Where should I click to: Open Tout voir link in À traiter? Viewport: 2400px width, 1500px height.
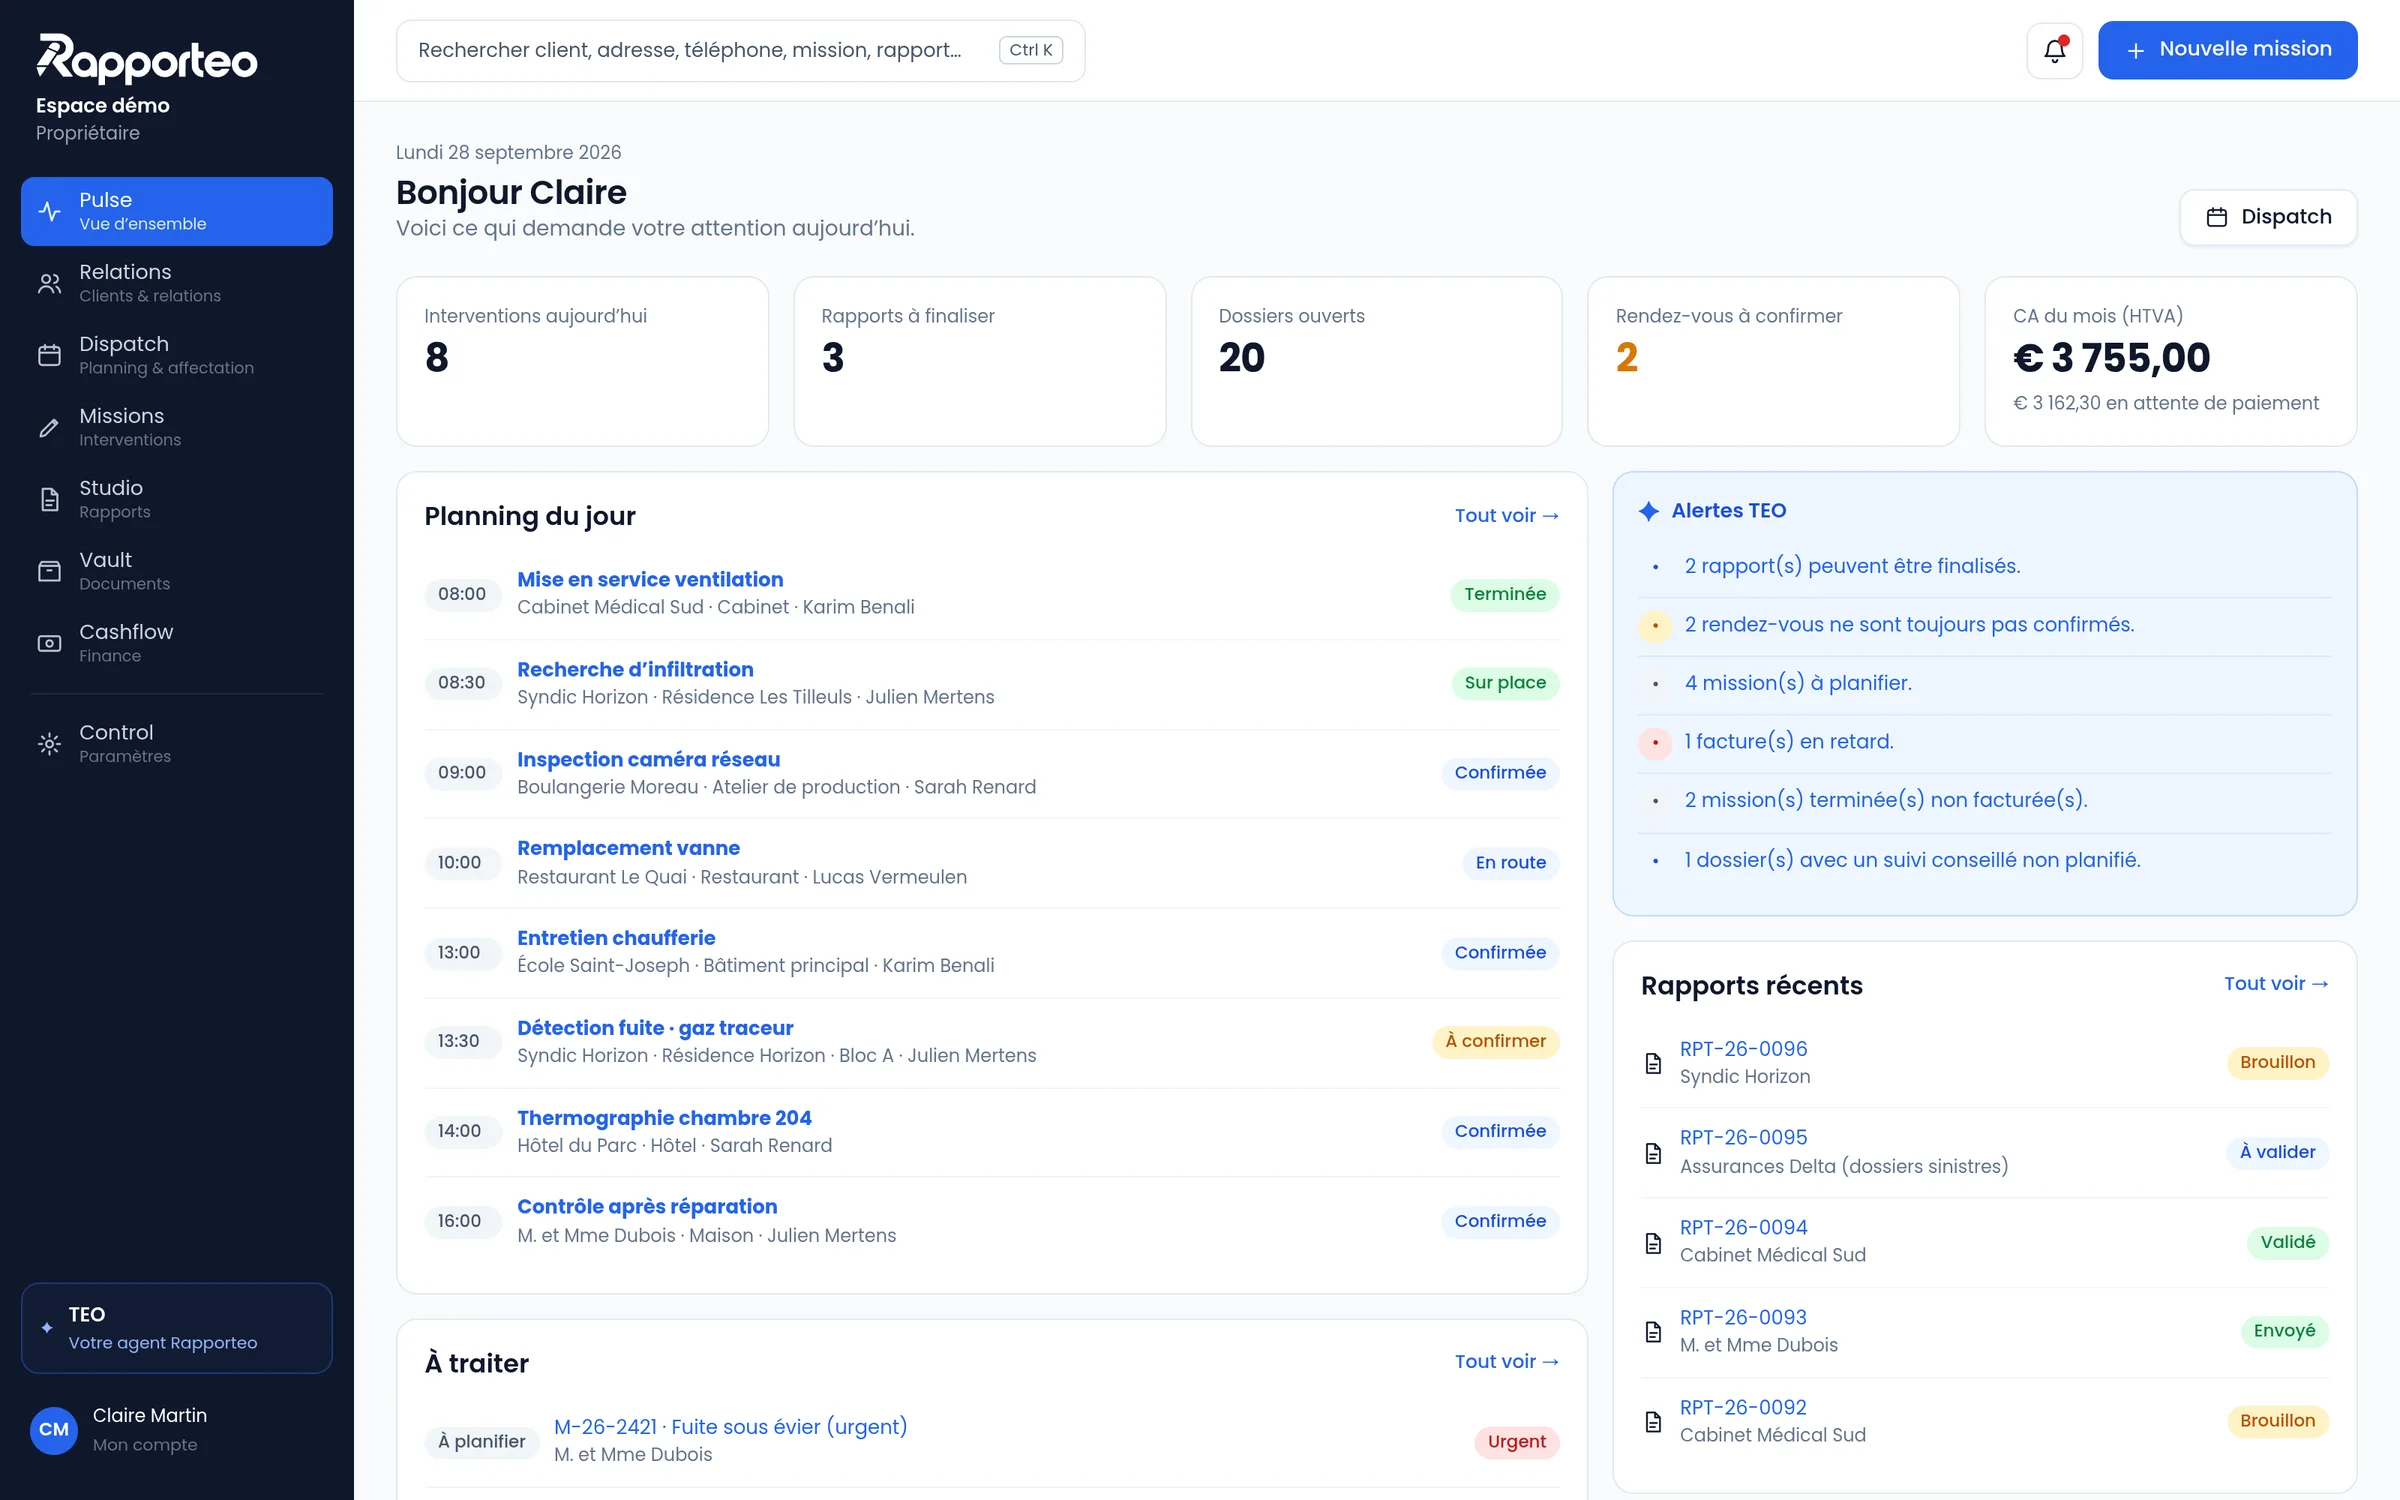click(1506, 1362)
